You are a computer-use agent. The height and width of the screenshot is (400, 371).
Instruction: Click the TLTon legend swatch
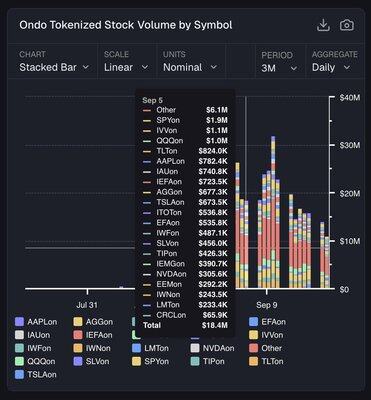coord(254,361)
